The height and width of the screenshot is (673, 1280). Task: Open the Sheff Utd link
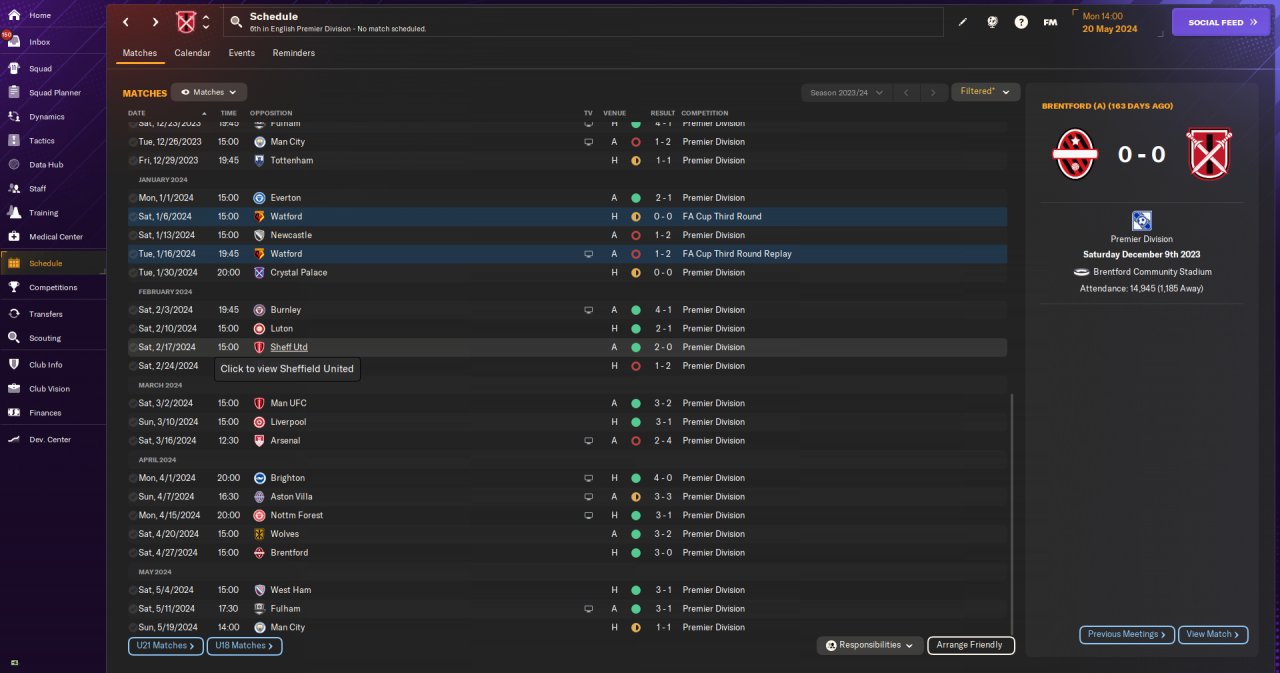pos(289,347)
